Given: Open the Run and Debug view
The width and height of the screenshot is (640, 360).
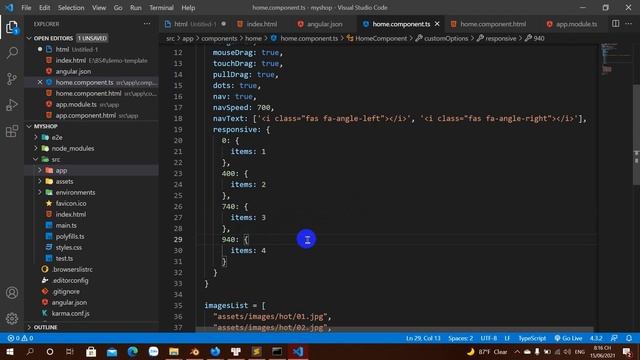Looking at the screenshot, I should click(x=12, y=105).
